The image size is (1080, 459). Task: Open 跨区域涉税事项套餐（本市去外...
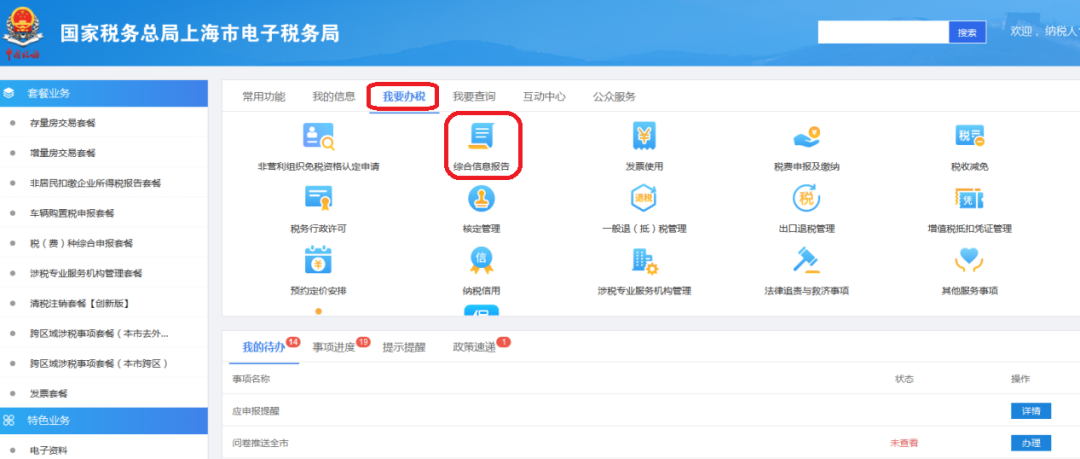pyautogui.click(x=99, y=334)
